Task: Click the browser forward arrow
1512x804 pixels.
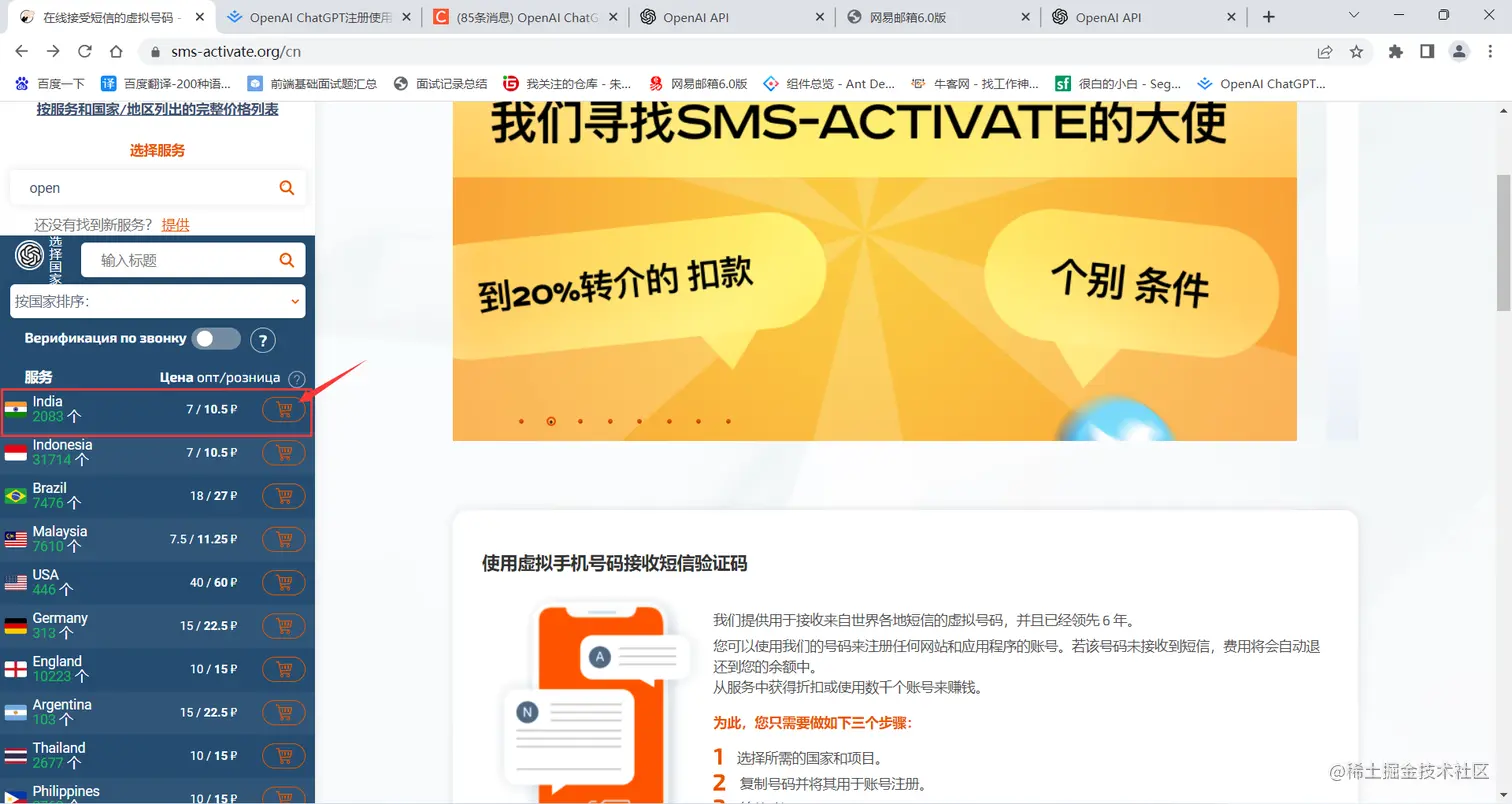Action: point(54,52)
